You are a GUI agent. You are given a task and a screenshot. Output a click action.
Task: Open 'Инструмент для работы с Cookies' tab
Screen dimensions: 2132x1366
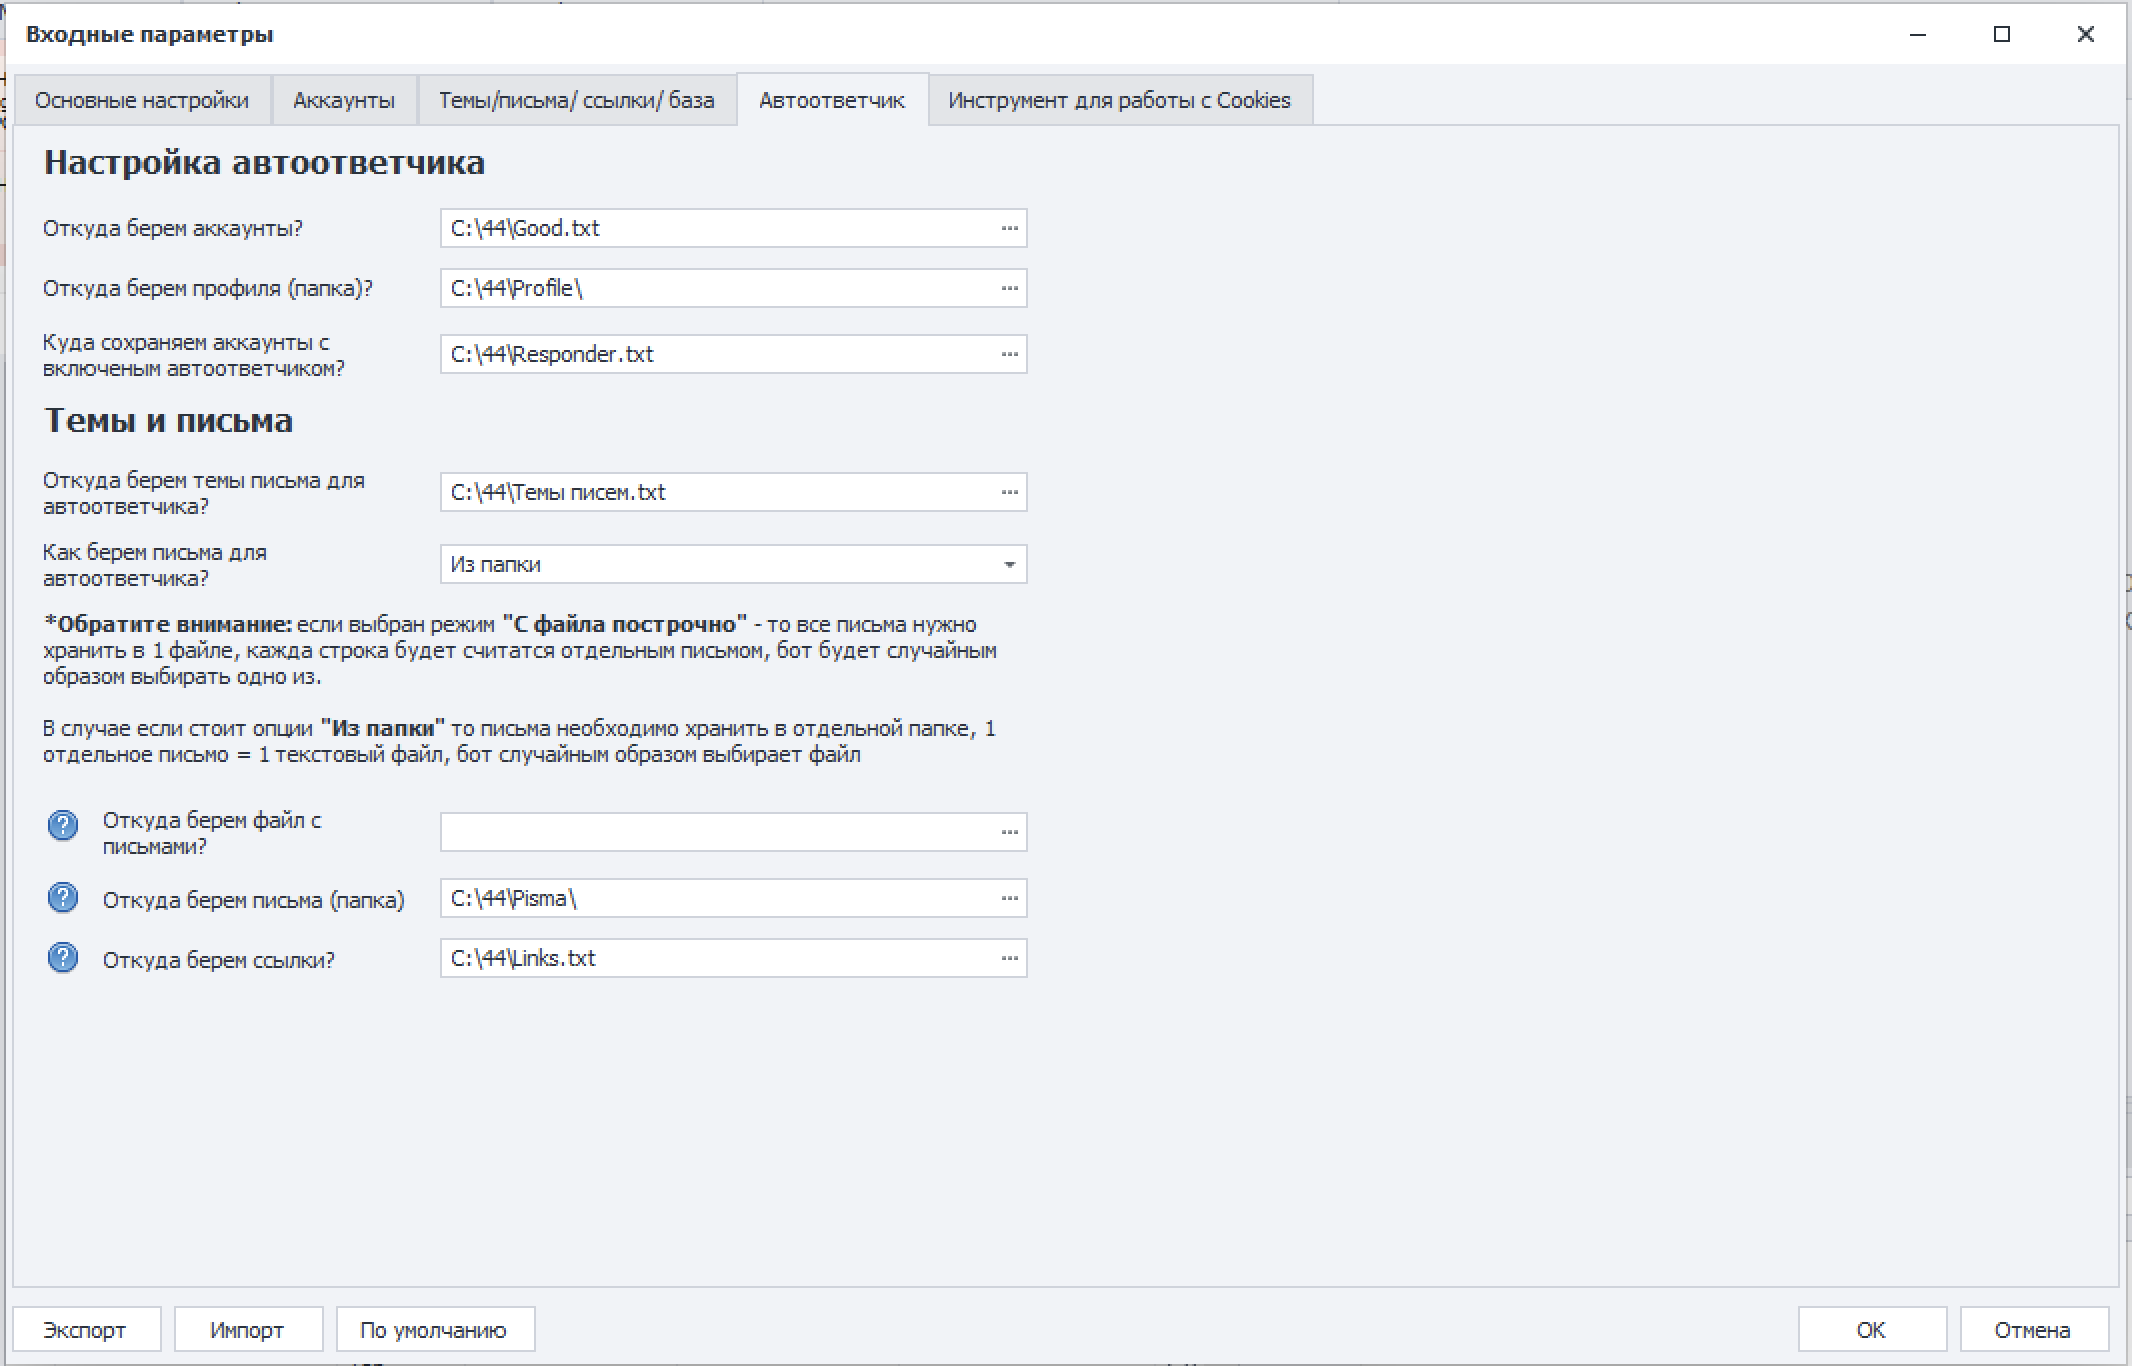(1119, 100)
